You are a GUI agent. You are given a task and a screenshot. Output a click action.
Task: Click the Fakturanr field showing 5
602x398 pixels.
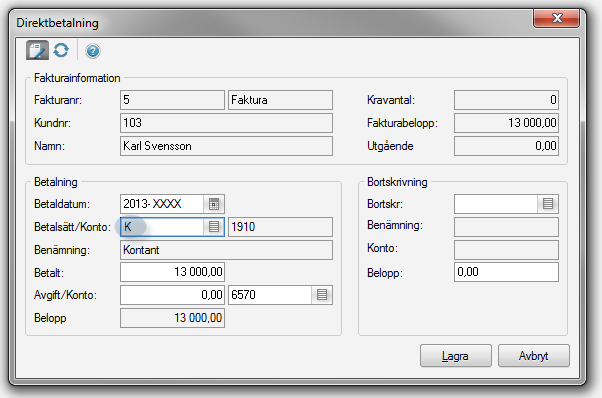click(x=172, y=100)
